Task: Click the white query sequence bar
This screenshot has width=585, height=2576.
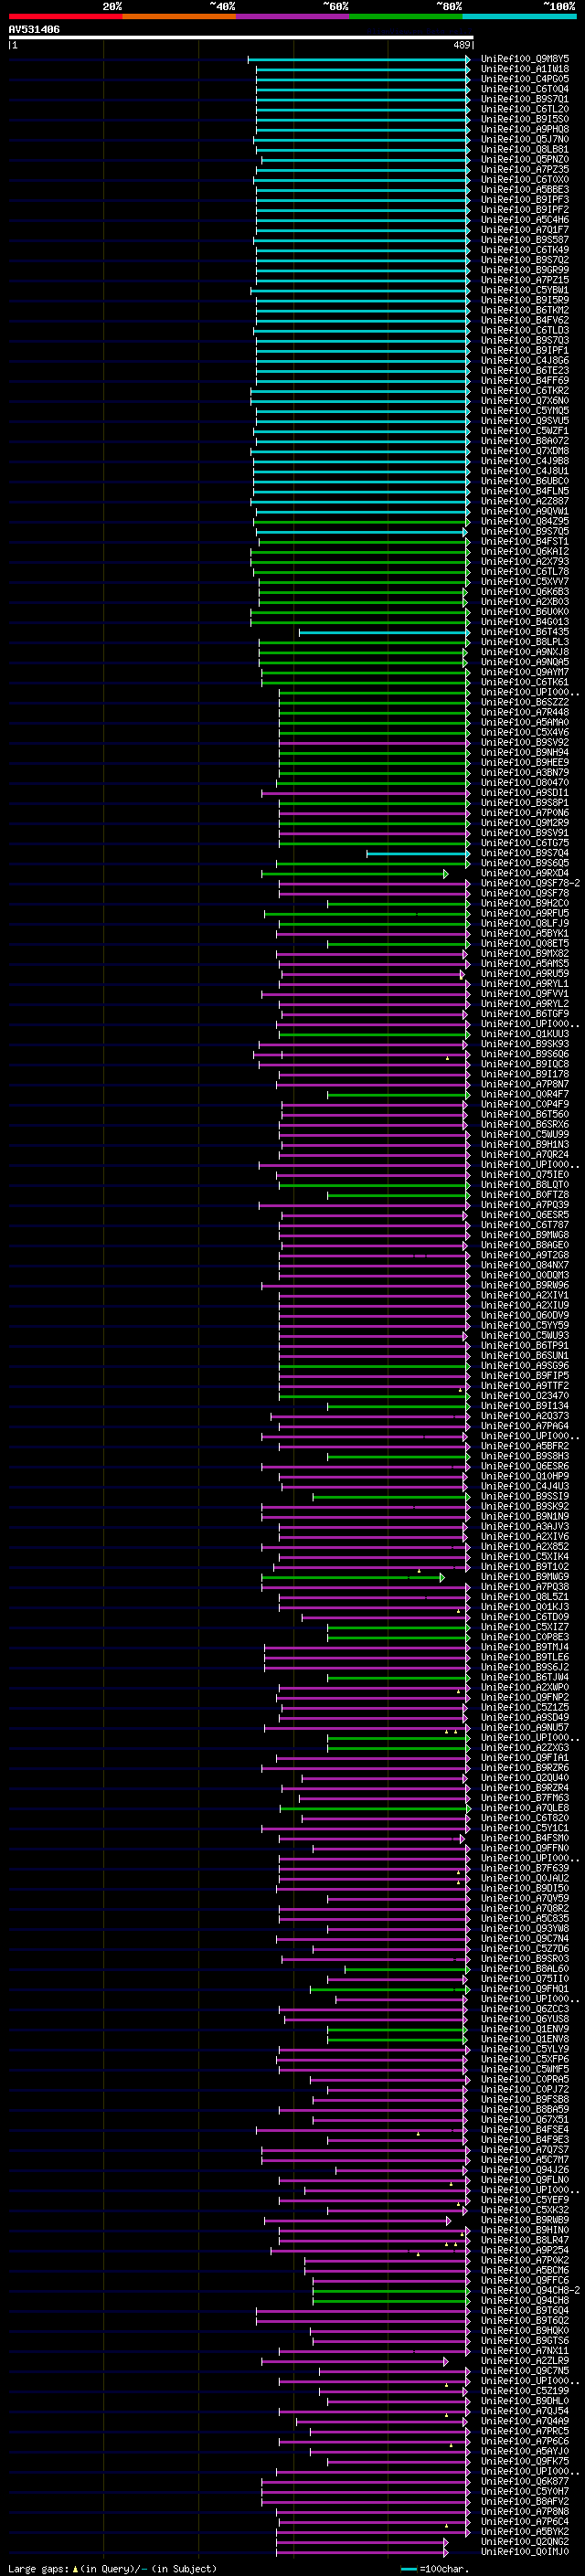Action: click(241, 37)
